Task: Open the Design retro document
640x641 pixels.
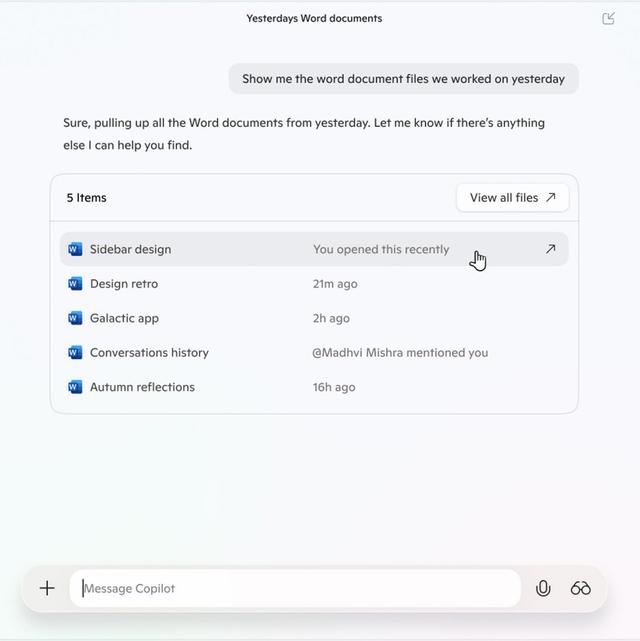Action: [x=314, y=283]
